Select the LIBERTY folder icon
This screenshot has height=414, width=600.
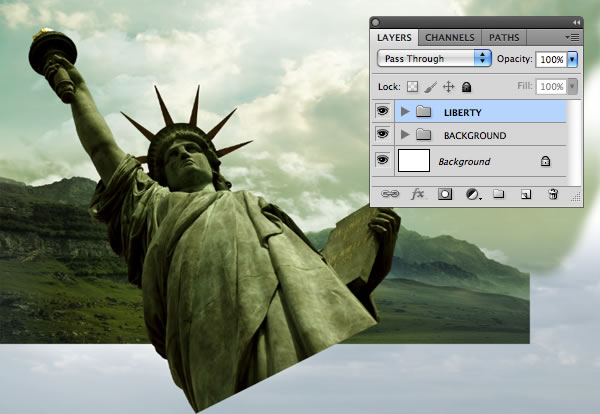[x=424, y=111]
